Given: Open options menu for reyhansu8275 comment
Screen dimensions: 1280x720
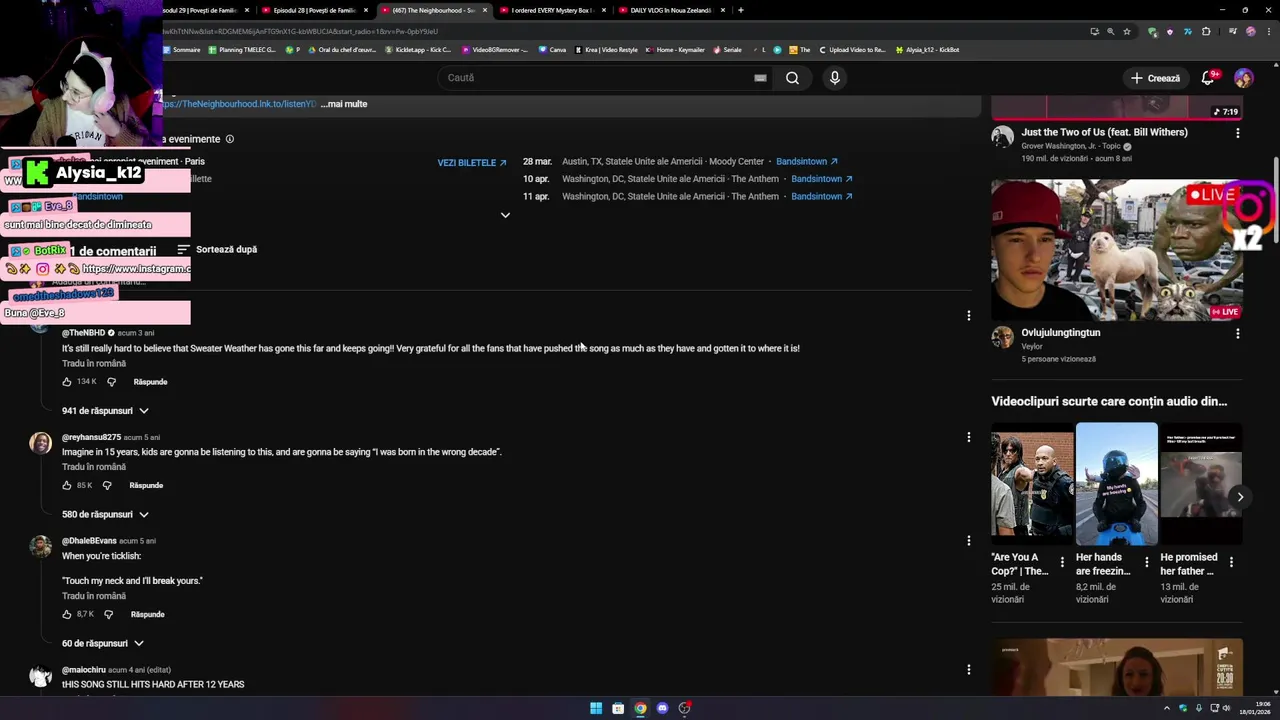Looking at the screenshot, I should coord(968,437).
